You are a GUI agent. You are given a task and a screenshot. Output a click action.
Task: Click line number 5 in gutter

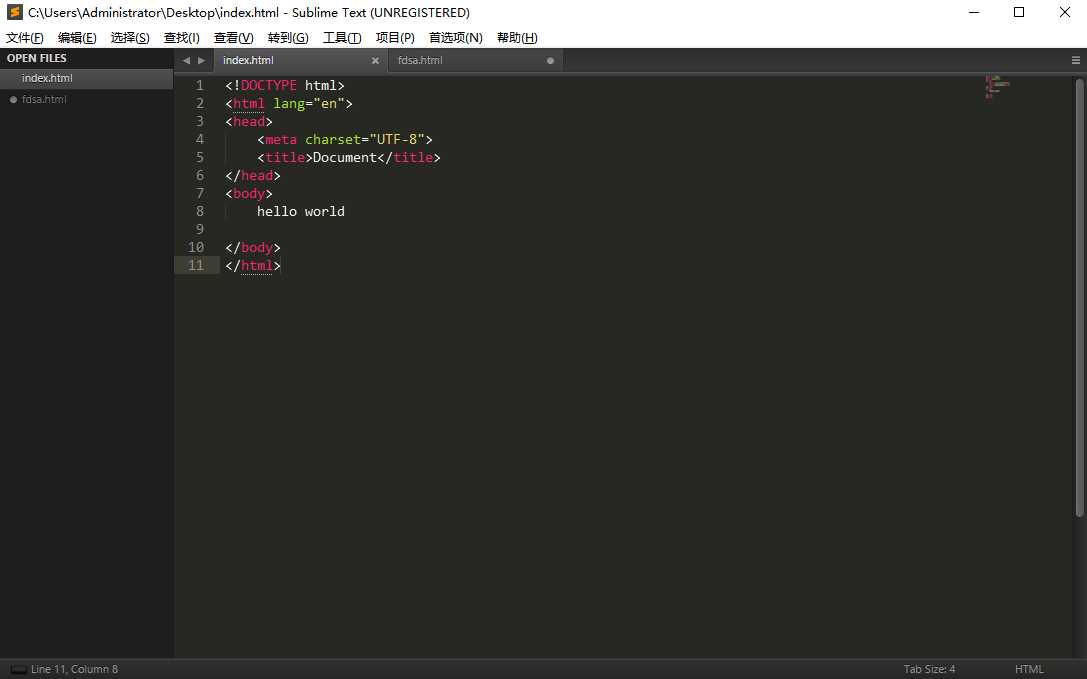pos(200,157)
